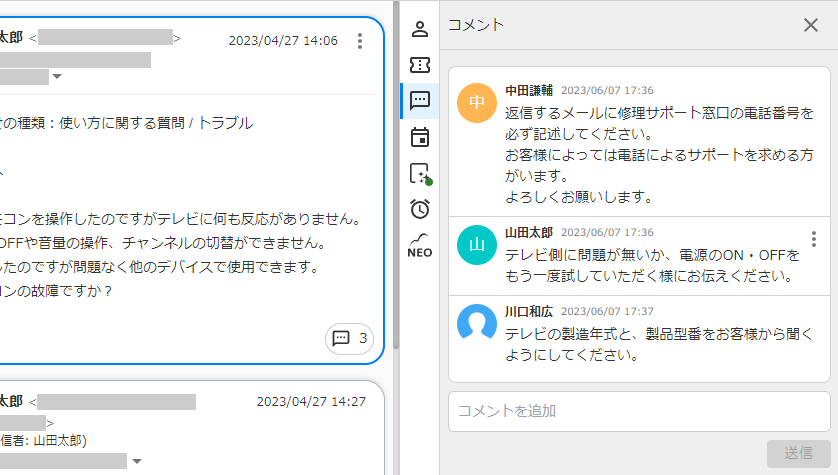This screenshot has width=838, height=475.
Task: Click commenter name 中田謙輔
Action: click(x=529, y=90)
